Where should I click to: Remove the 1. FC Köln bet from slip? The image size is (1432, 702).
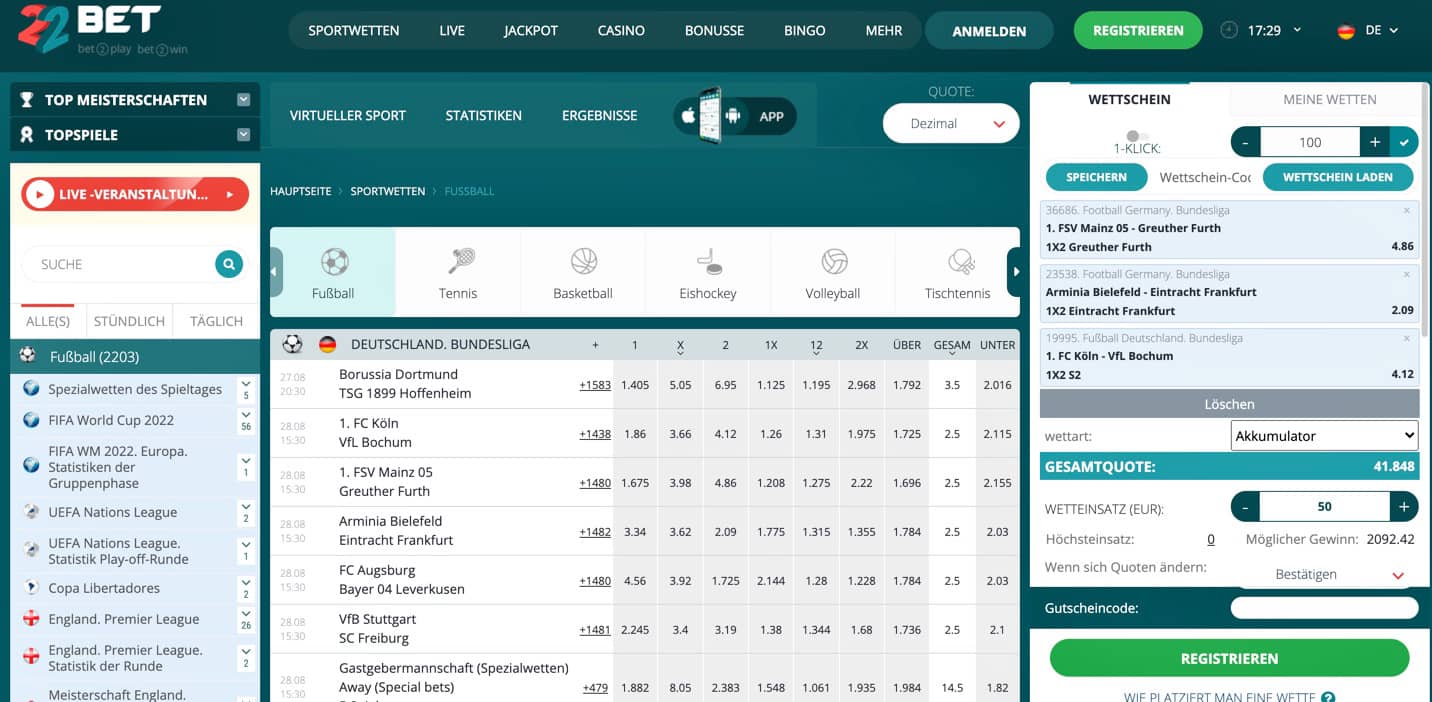click(1407, 338)
